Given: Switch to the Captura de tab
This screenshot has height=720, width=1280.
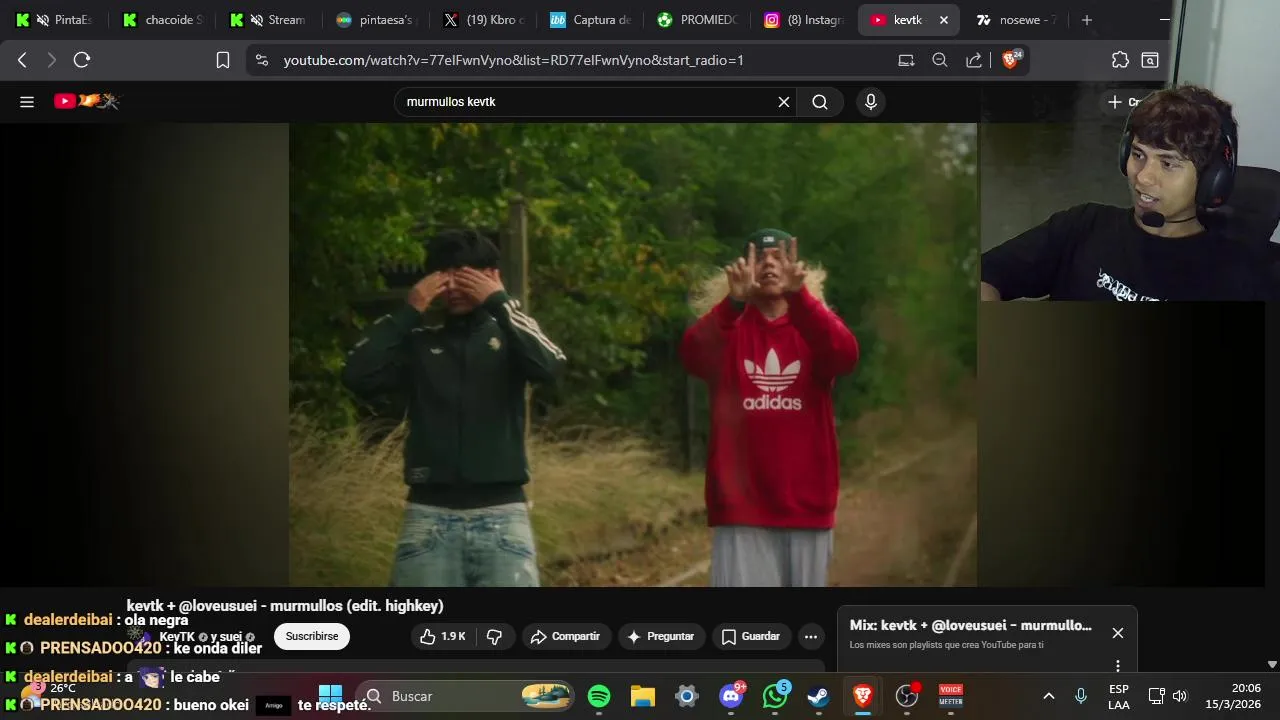Looking at the screenshot, I should (591, 20).
